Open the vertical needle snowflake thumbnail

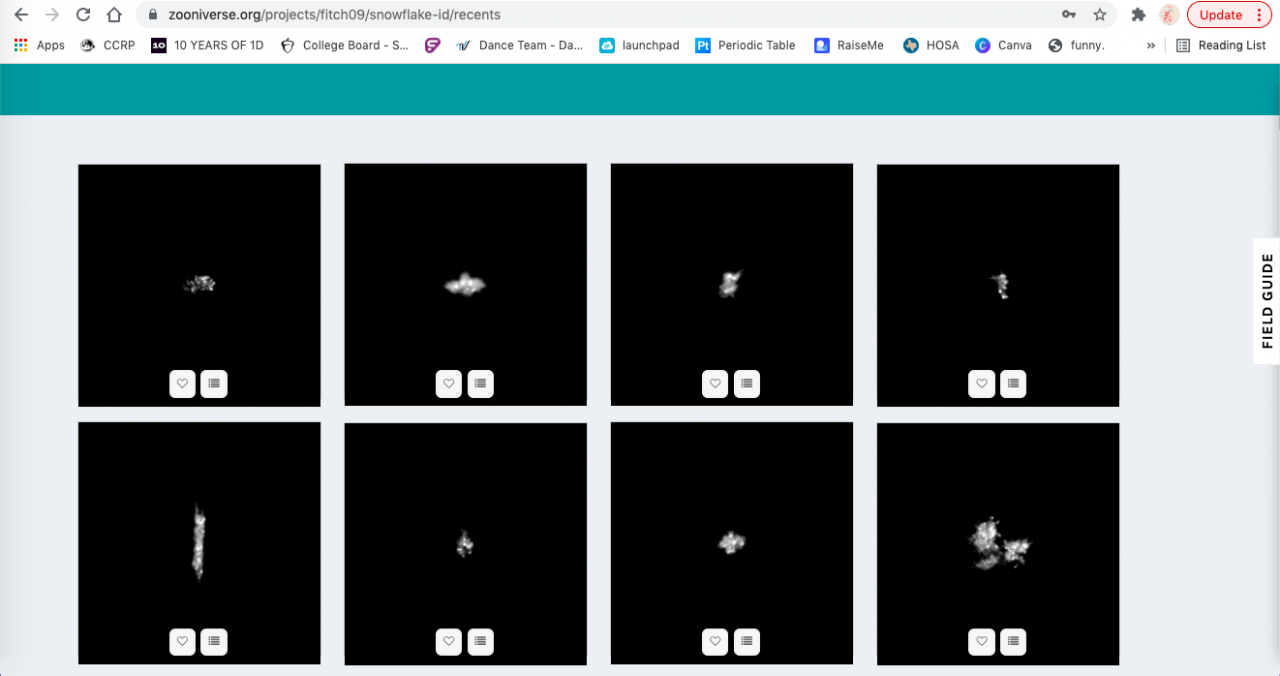(x=199, y=543)
